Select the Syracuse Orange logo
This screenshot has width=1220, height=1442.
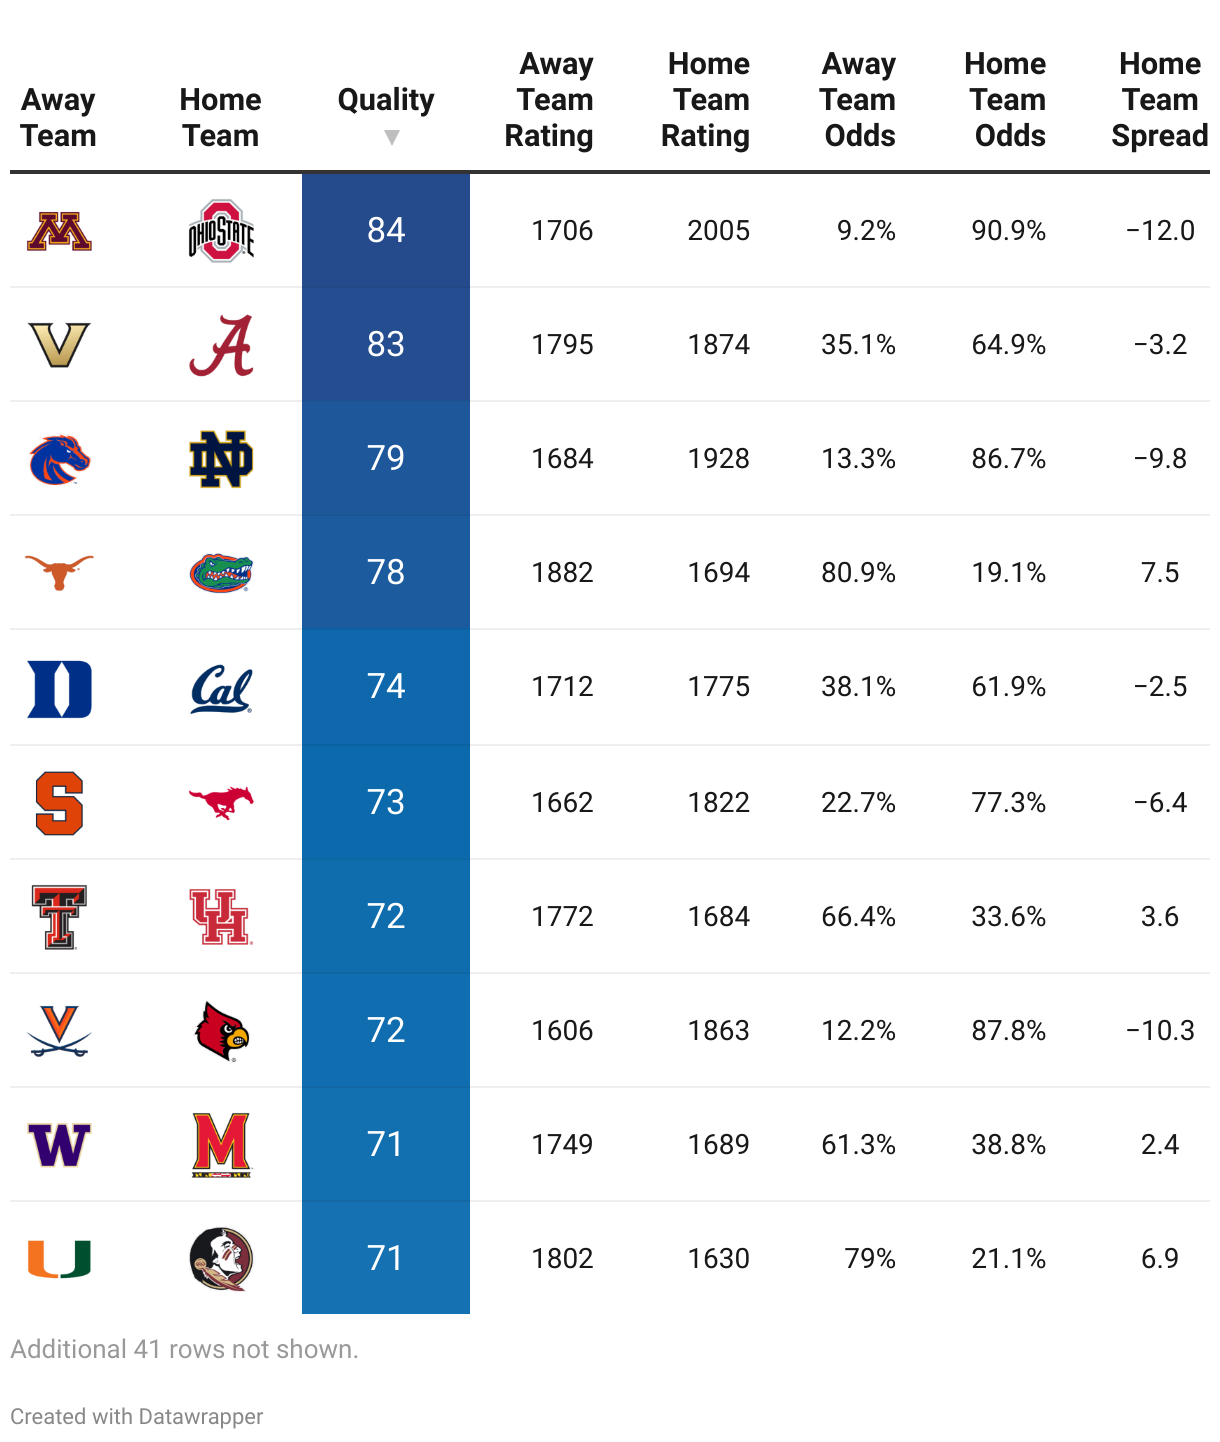pos(59,803)
